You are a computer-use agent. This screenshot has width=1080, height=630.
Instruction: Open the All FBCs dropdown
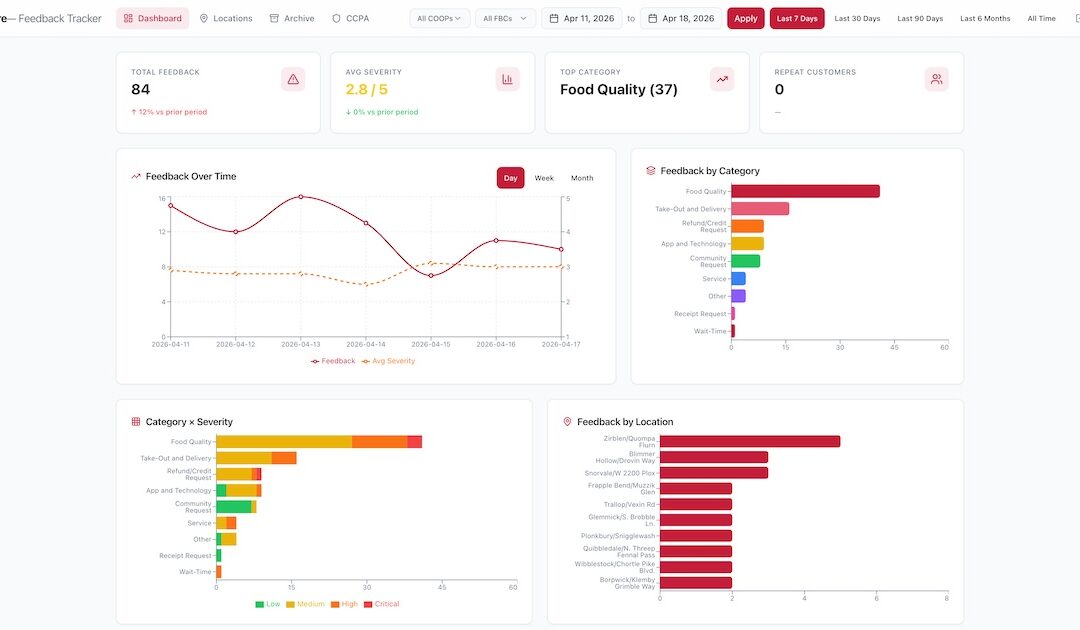(x=504, y=17)
